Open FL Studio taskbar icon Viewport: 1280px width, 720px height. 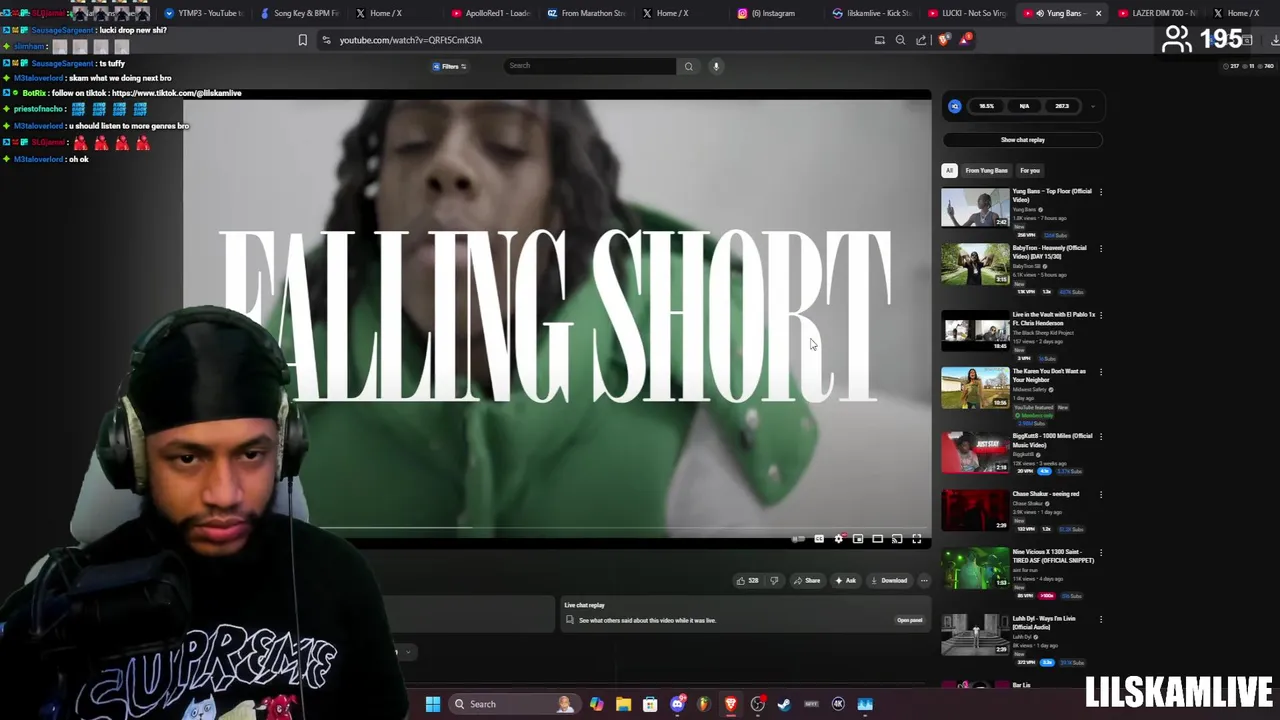click(x=704, y=704)
